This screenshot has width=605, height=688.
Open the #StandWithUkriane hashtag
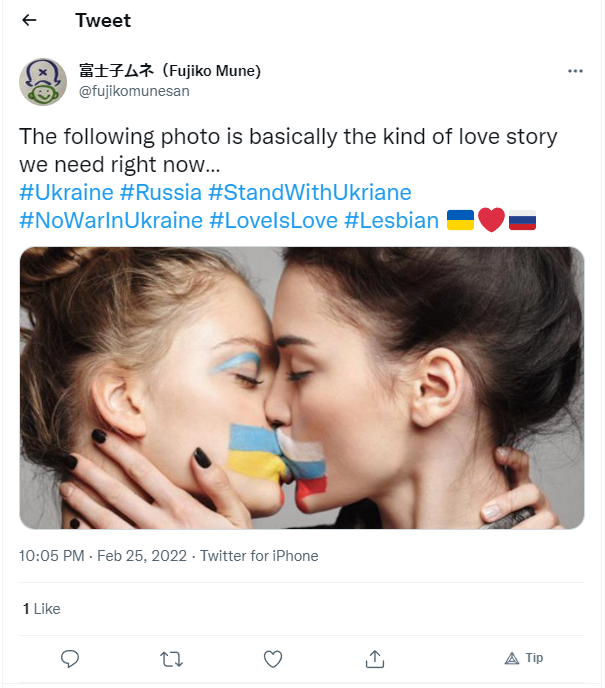310,192
